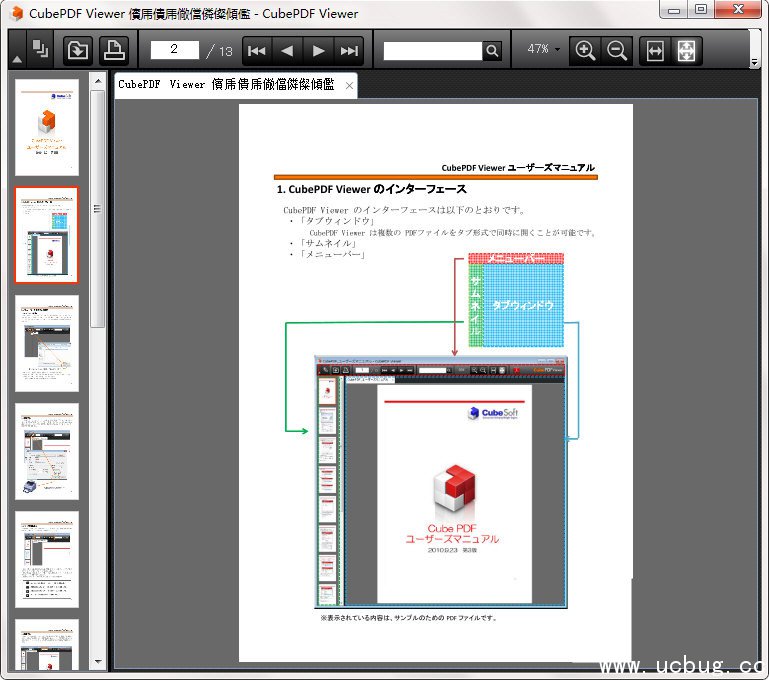This screenshot has width=769, height=681.
Task: Select the first page thumbnail
Action: (46, 128)
